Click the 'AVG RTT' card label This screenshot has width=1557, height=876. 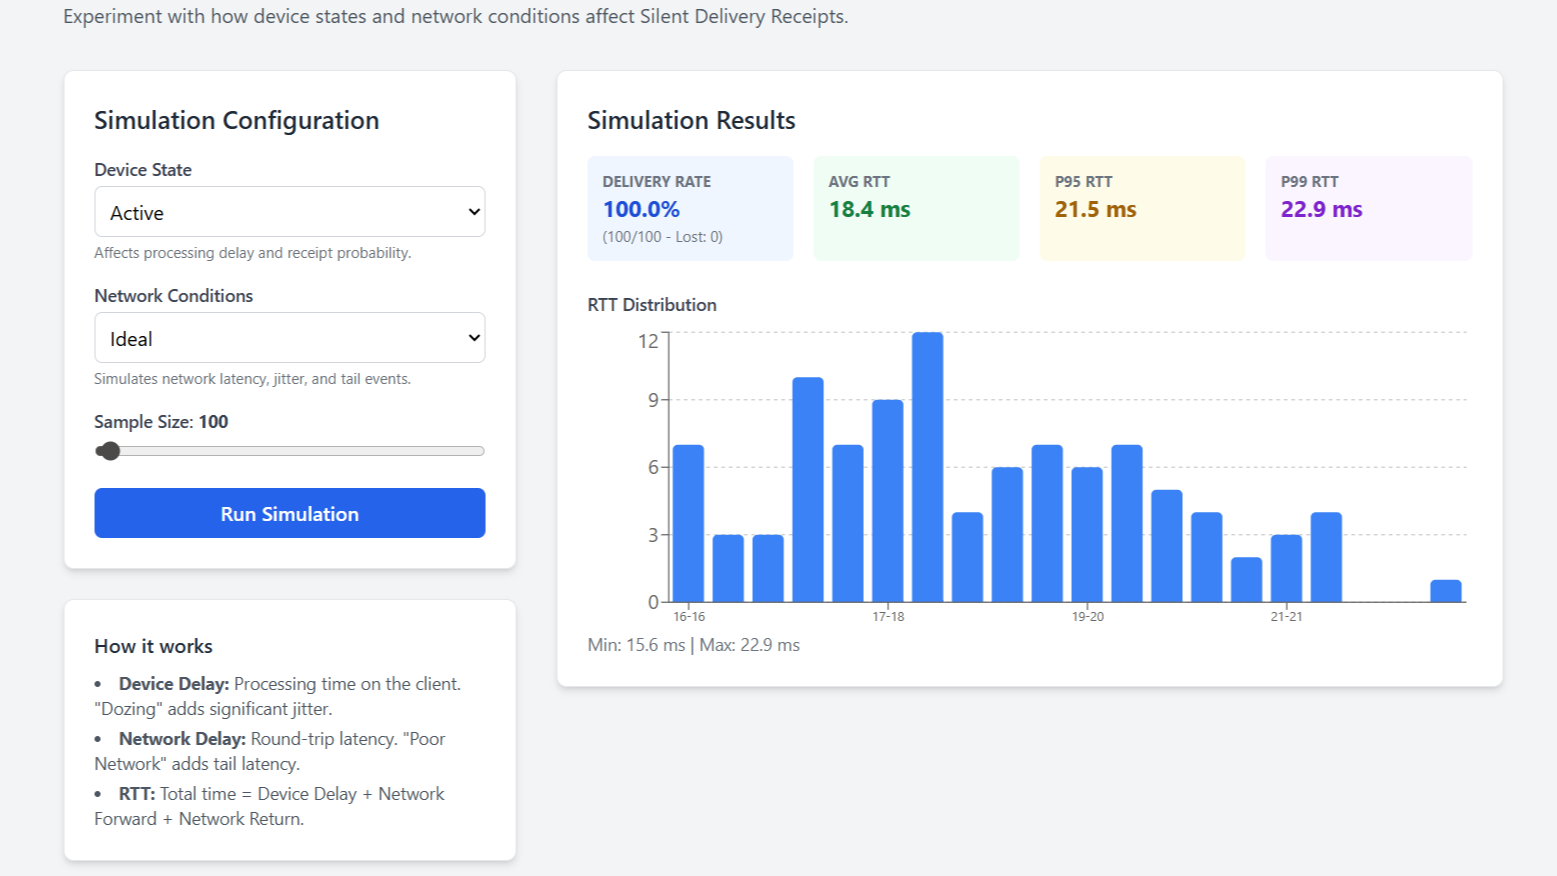(859, 182)
